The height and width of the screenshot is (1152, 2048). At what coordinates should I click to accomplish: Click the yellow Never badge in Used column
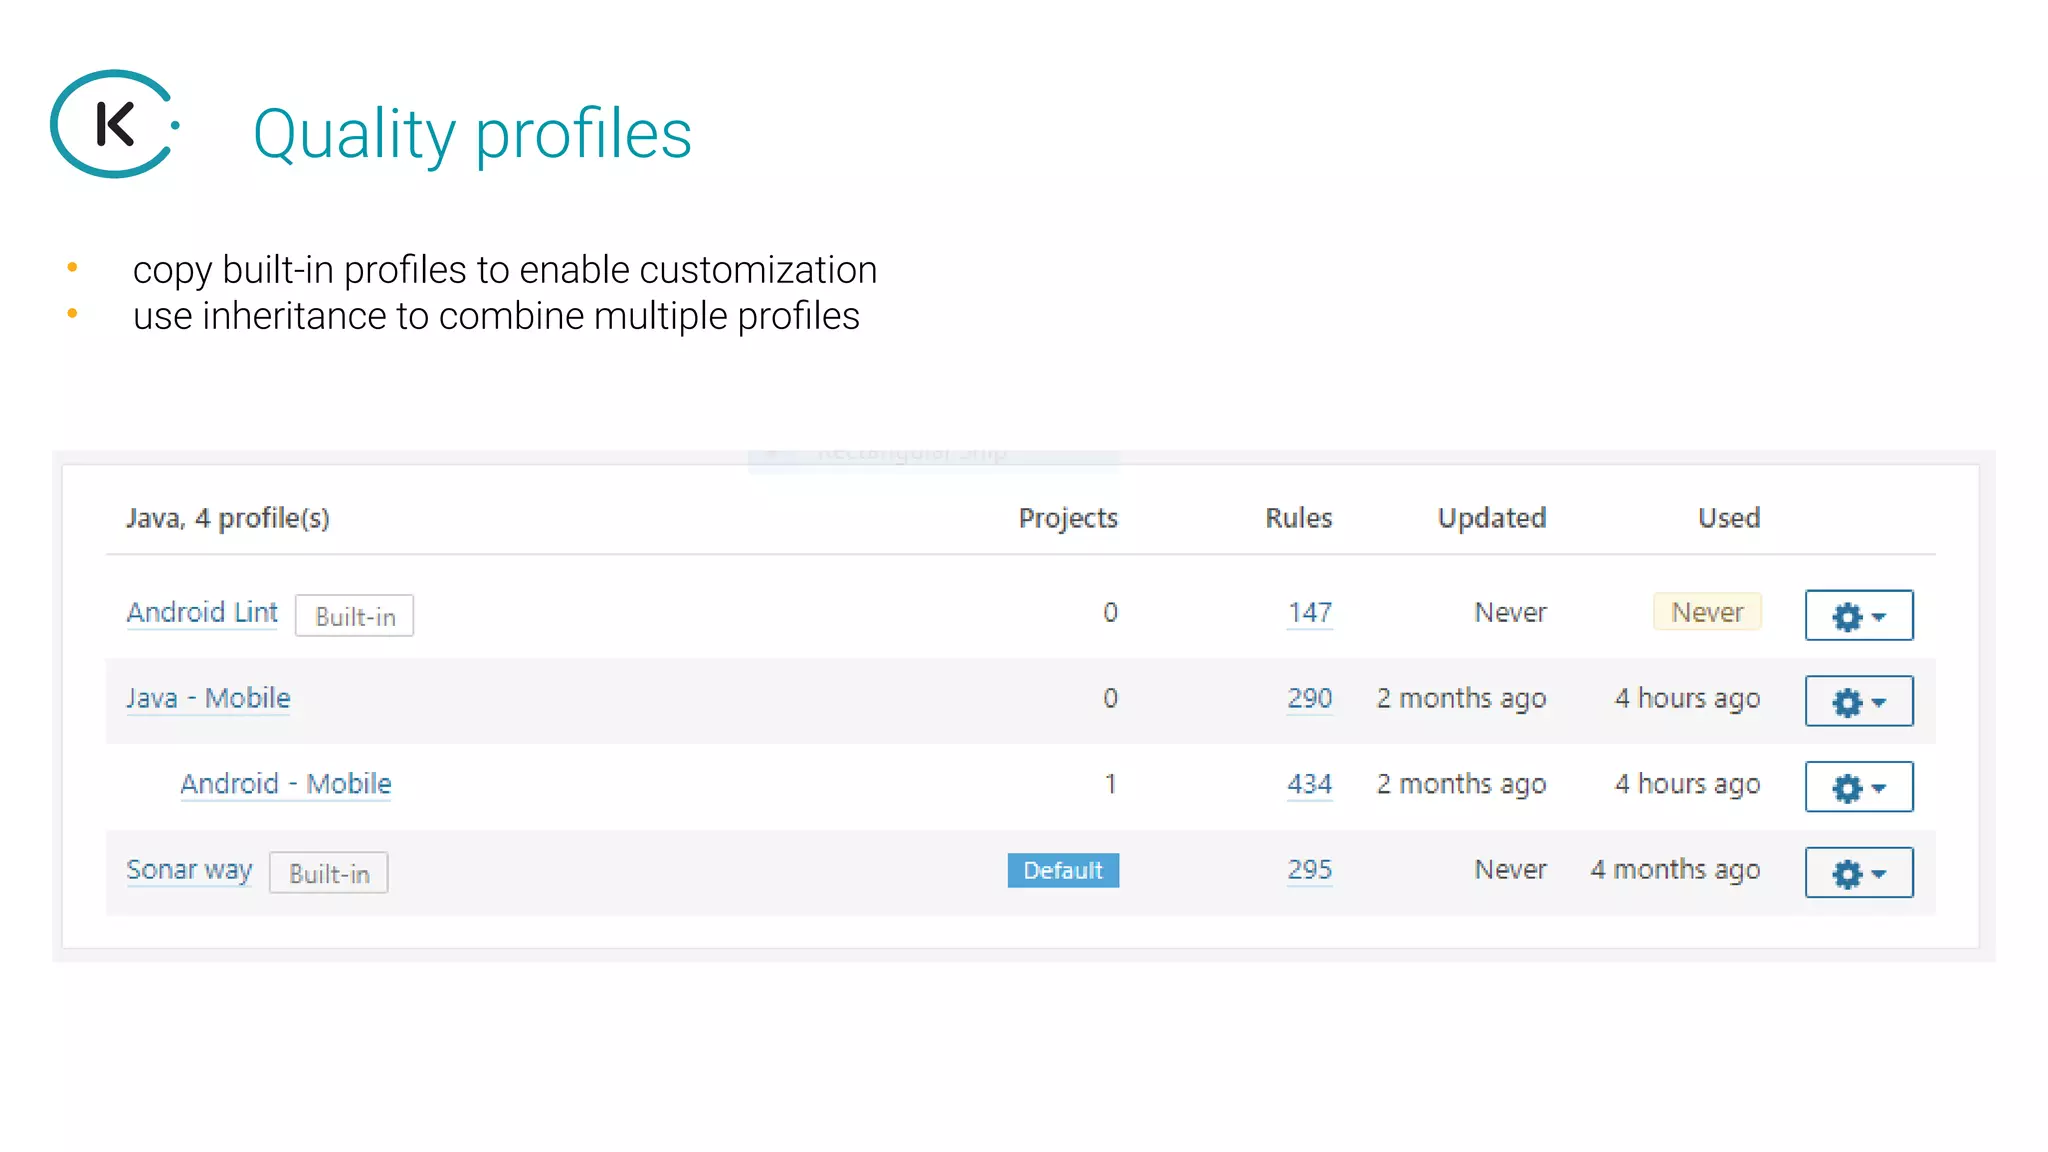[x=1707, y=612]
